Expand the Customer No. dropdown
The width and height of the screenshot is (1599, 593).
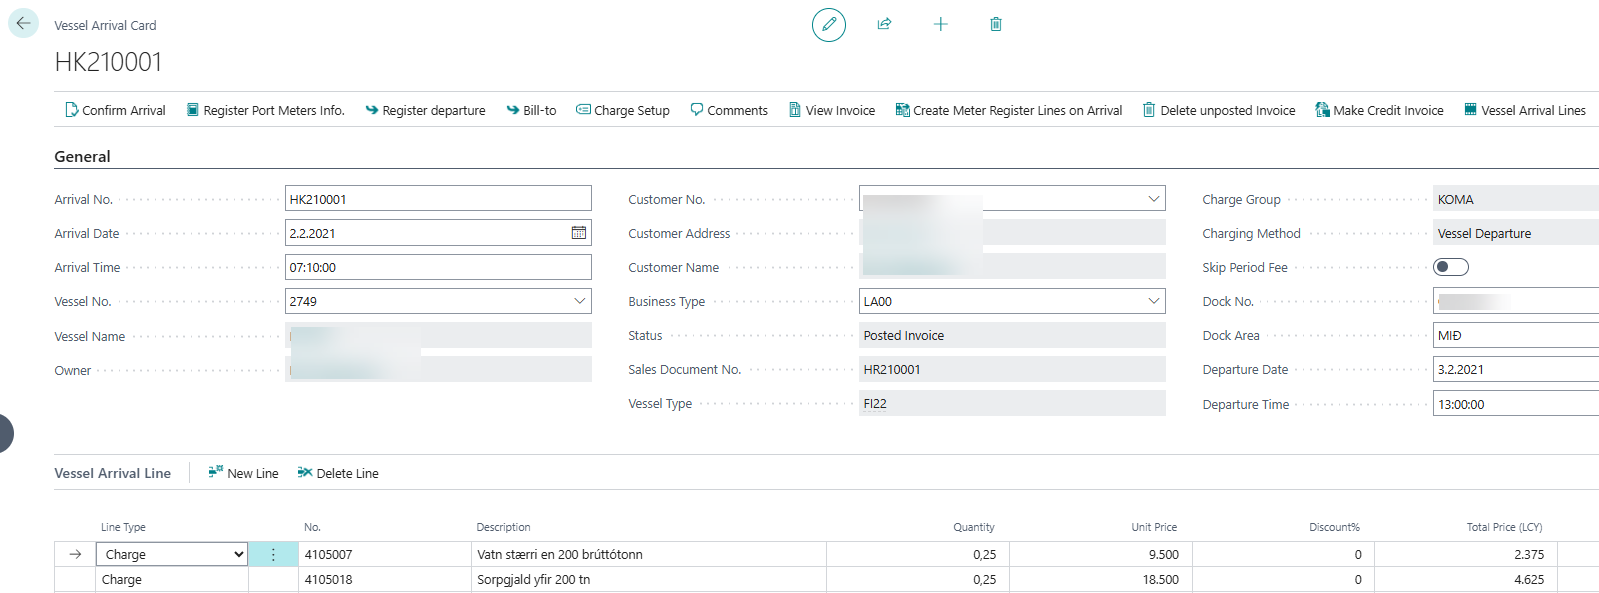click(1153, 199)
